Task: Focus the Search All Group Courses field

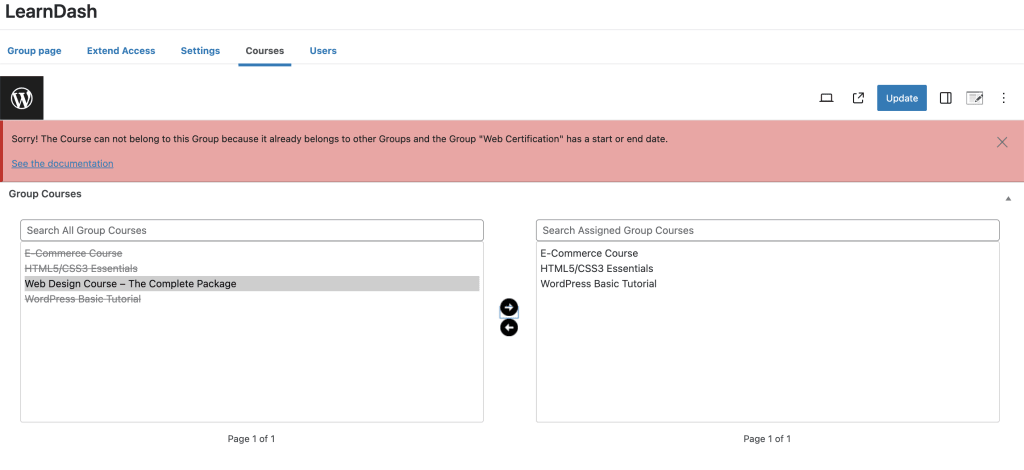Action: point(252,230)
